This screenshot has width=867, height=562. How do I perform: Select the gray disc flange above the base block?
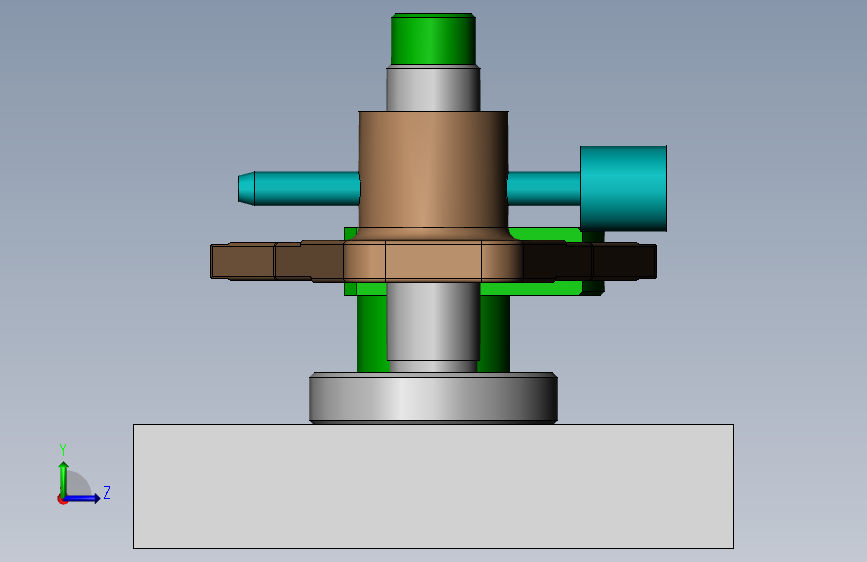click(433, 398)
